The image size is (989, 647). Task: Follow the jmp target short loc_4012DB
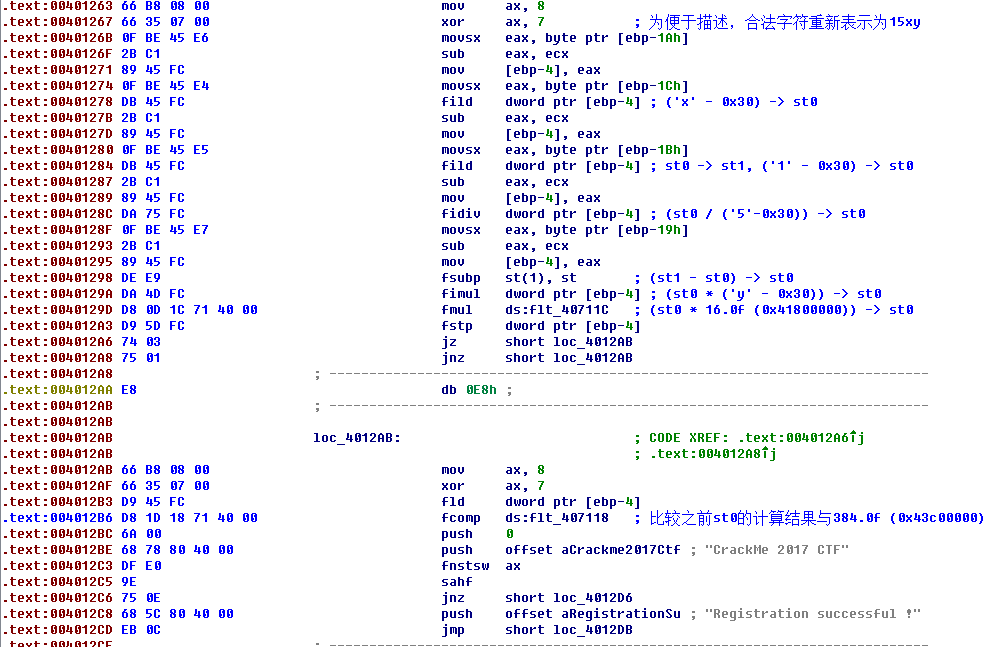(x=569, y=630)
